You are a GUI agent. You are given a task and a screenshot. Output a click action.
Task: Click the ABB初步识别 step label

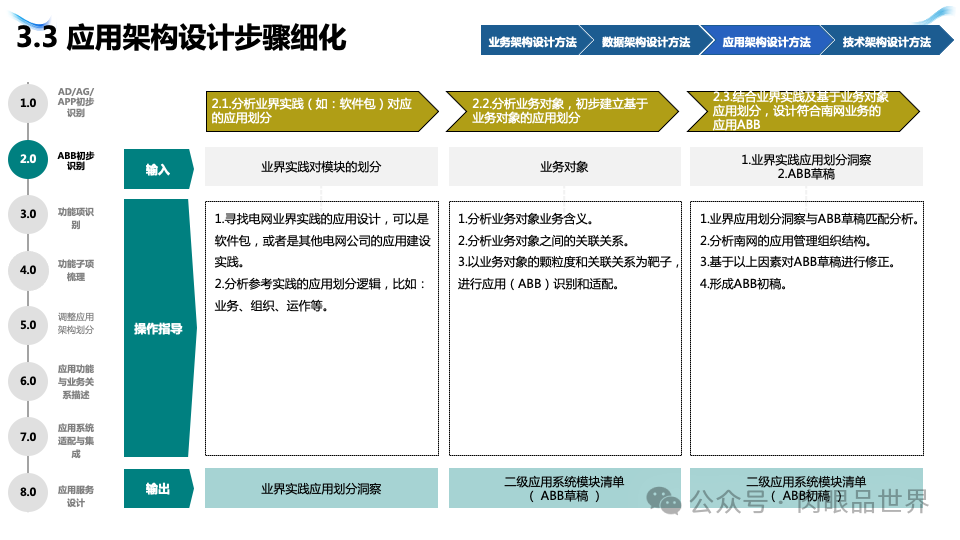[x=76, y=160]
